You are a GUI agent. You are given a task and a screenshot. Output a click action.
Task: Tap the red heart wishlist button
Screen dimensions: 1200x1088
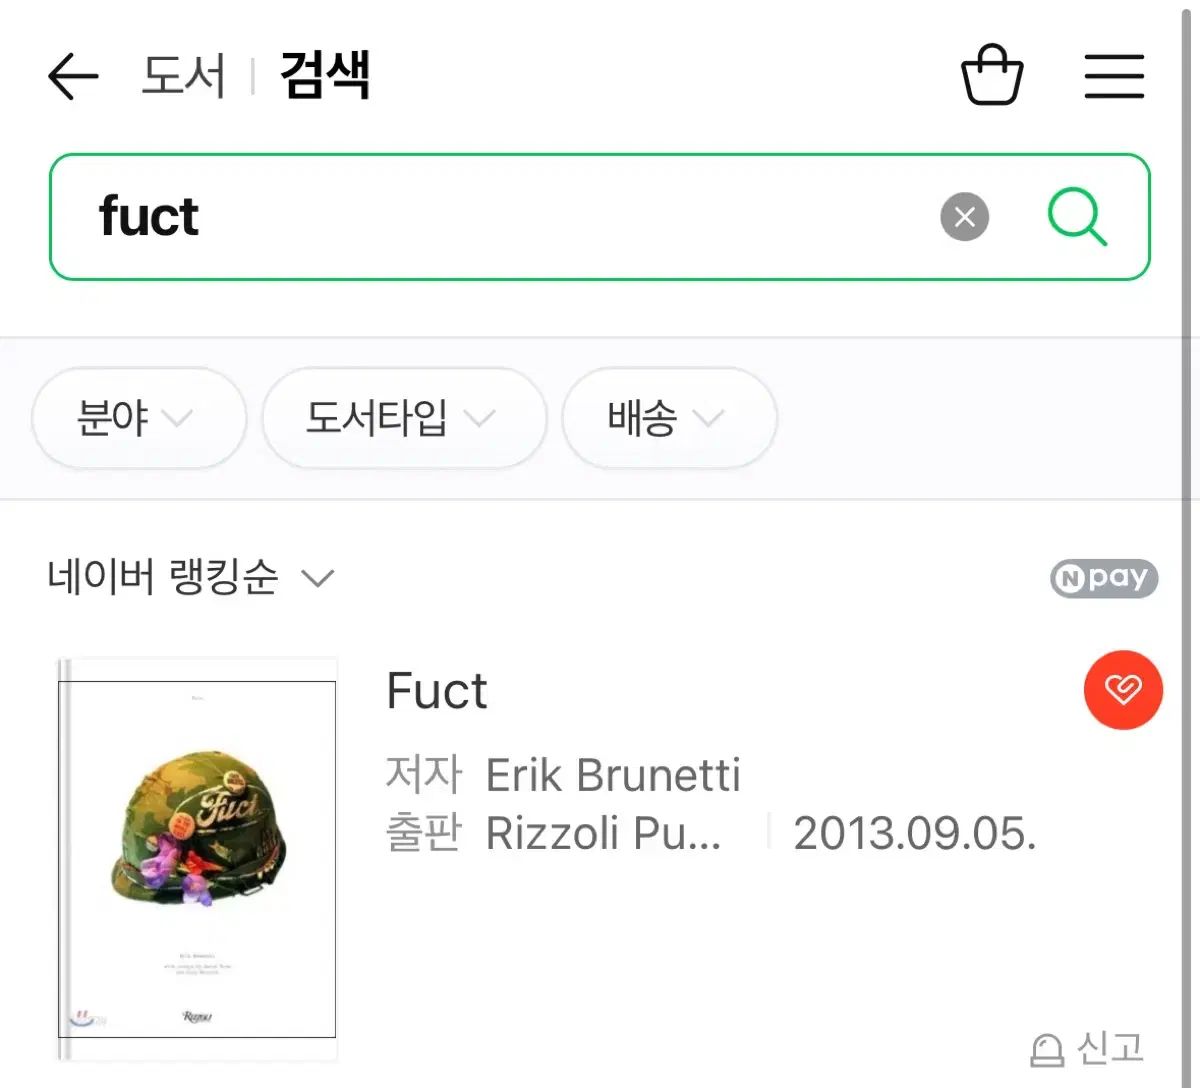click(1123, 690)
